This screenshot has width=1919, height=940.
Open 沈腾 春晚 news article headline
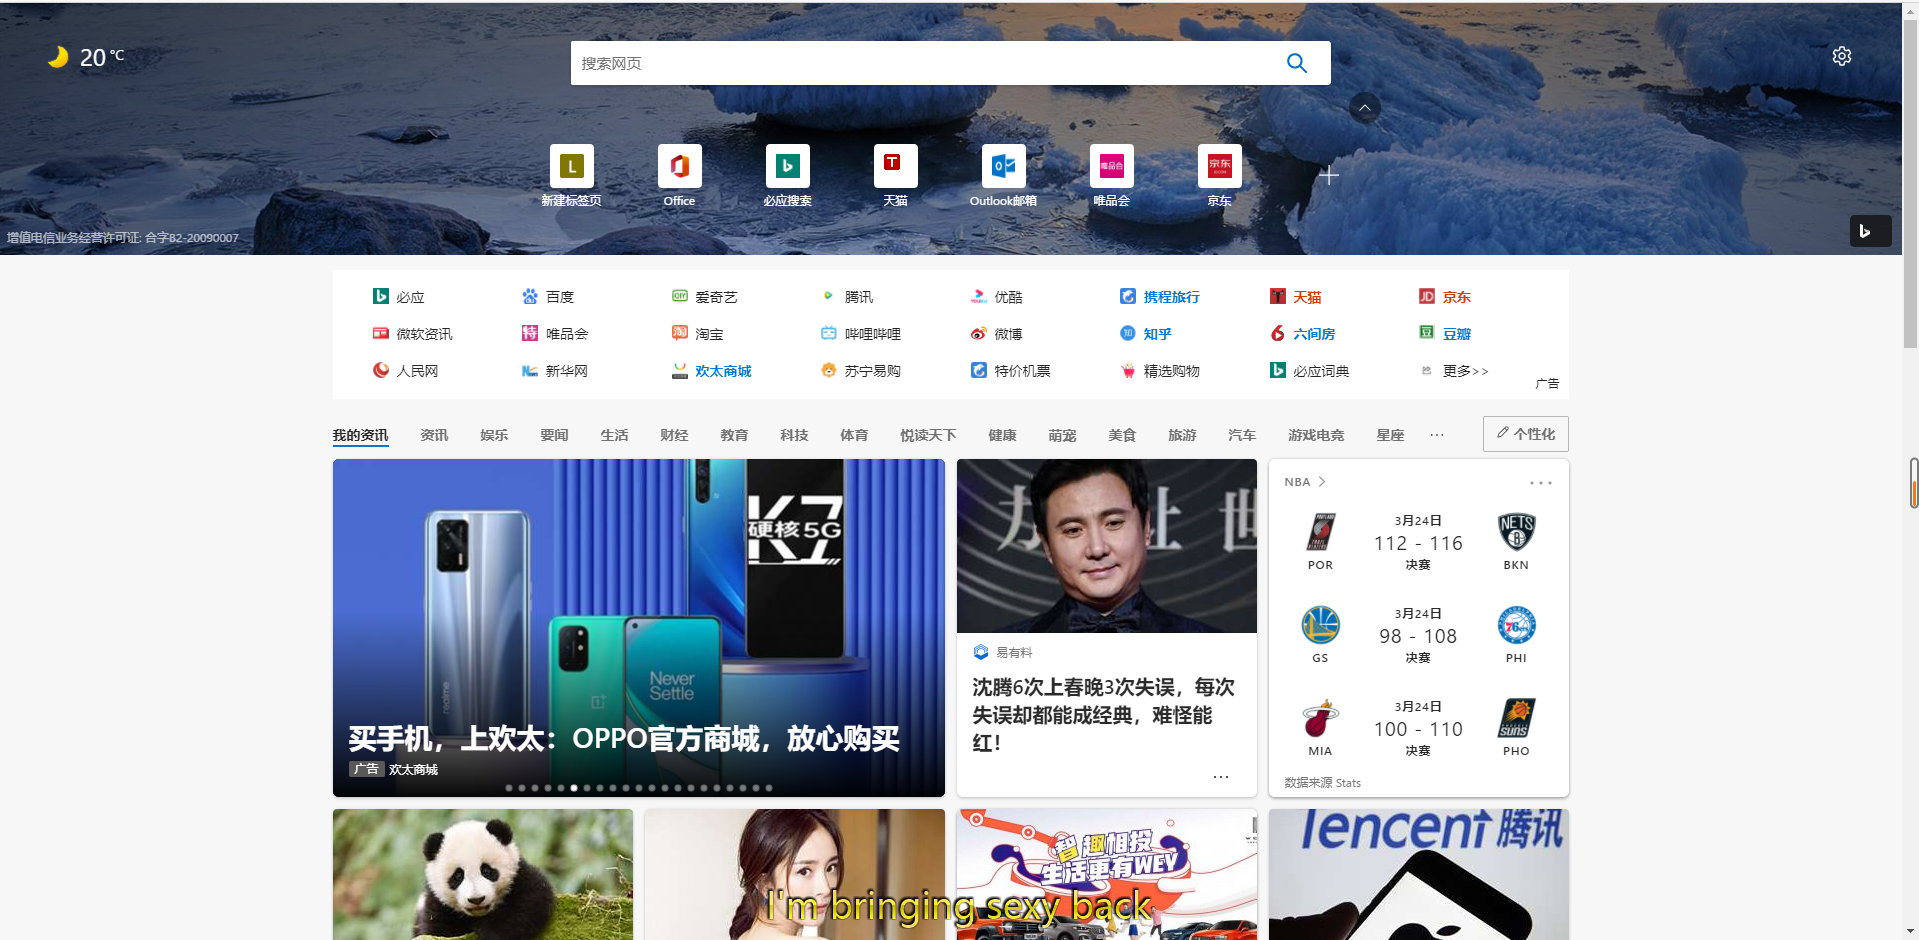(x=1104, y=715)
